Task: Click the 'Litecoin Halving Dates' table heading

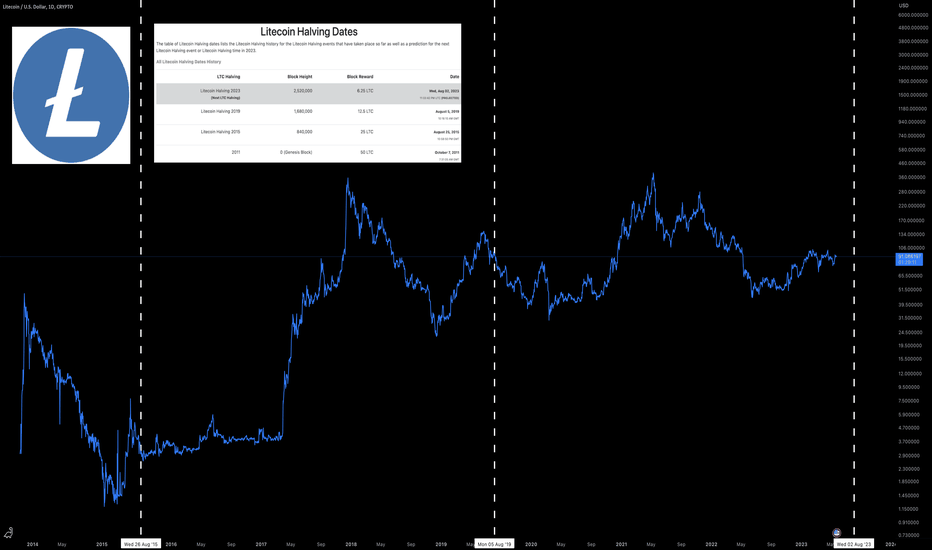Action: (309, 32)
